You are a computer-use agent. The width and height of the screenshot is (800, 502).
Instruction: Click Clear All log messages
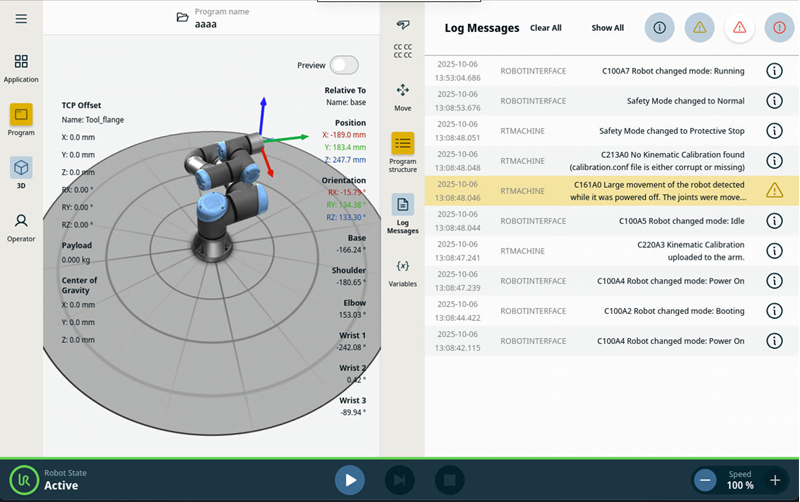(x=545, y=28)
